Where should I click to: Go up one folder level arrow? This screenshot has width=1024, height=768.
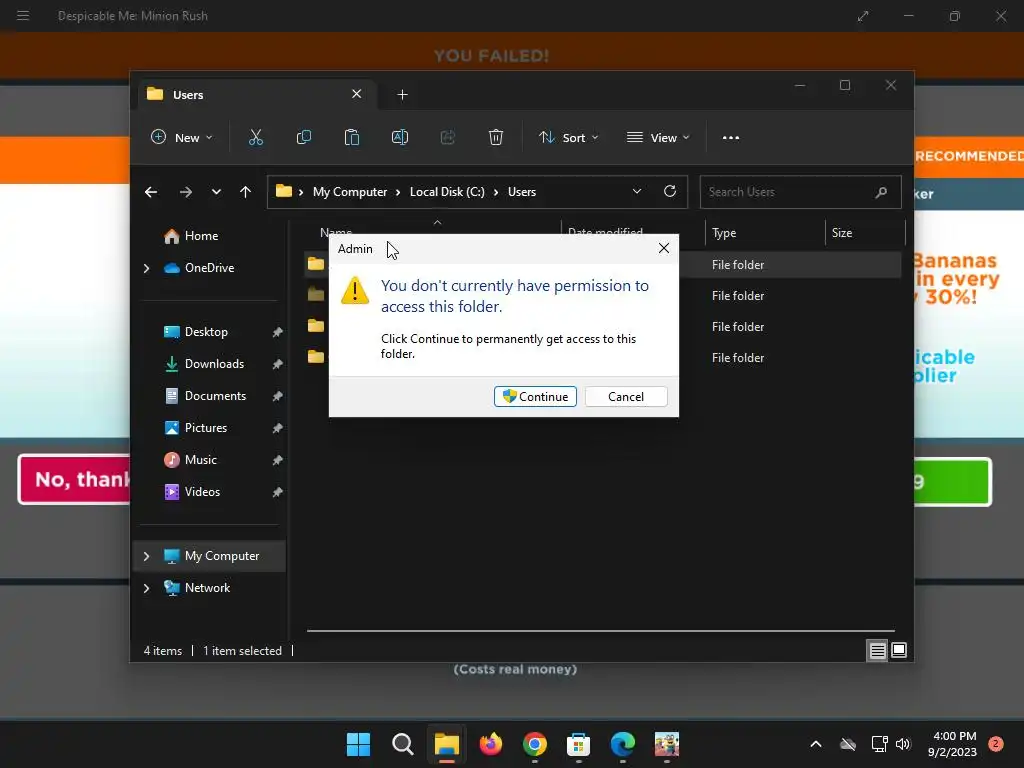point(246,192)
